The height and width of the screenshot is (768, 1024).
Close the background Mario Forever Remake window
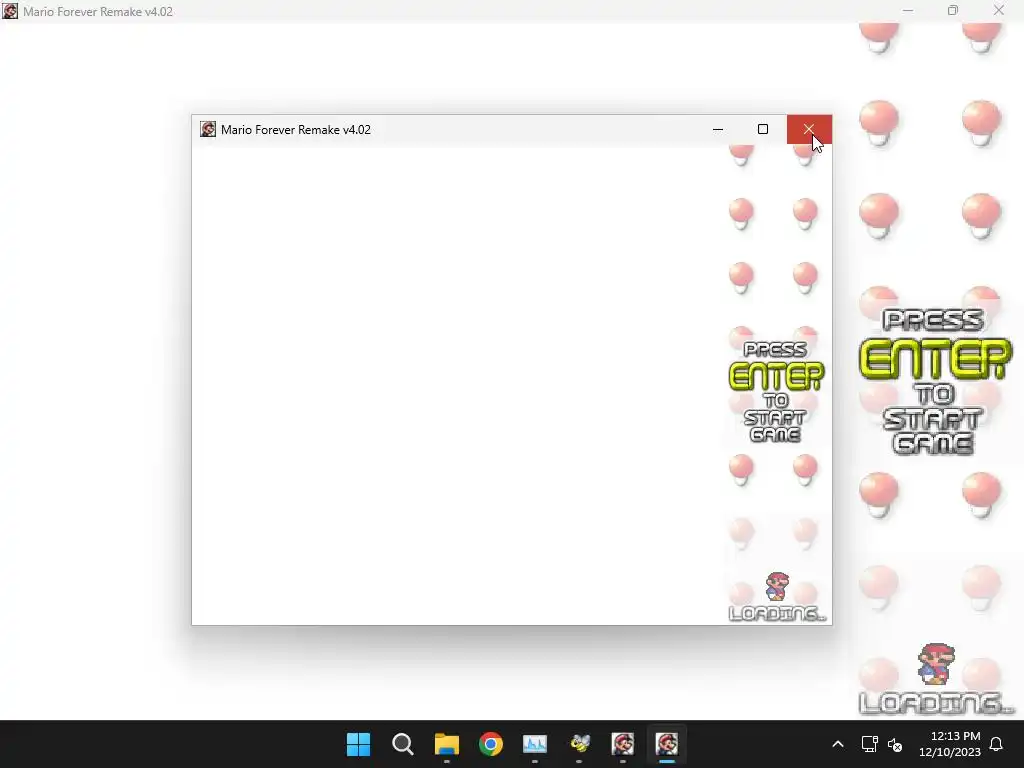point(999,10)
